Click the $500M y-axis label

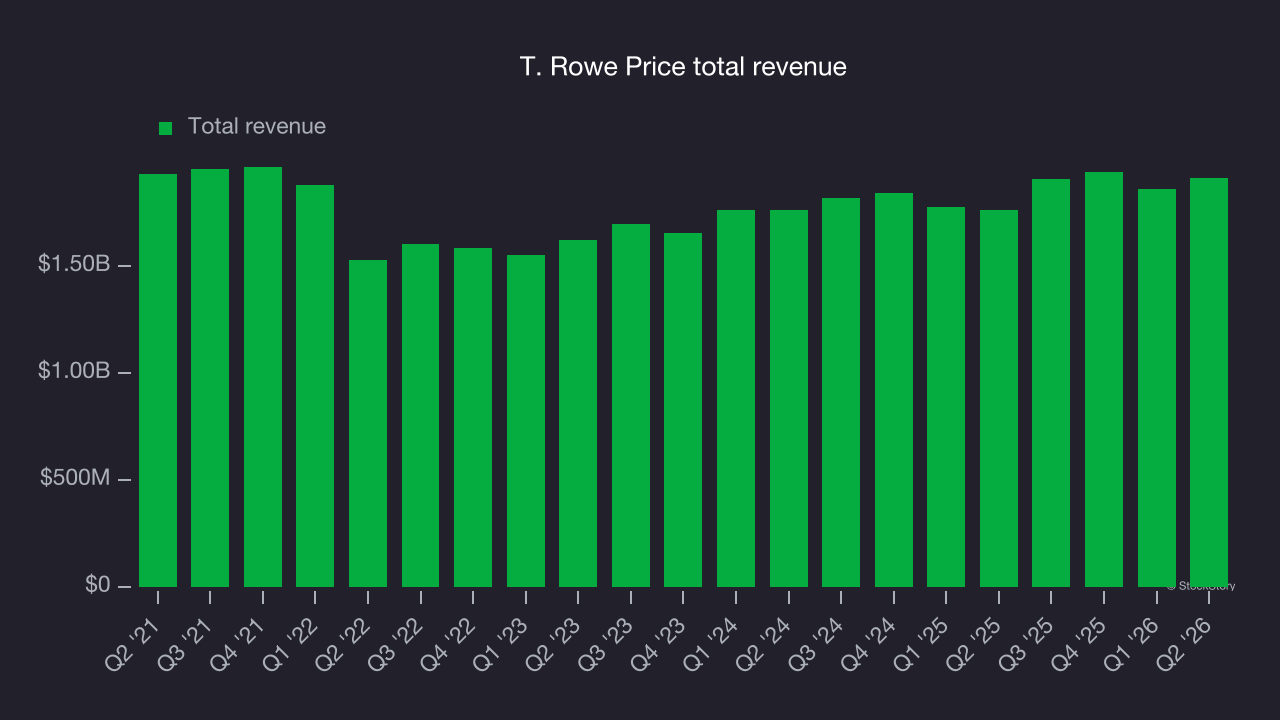click(75, 478)
